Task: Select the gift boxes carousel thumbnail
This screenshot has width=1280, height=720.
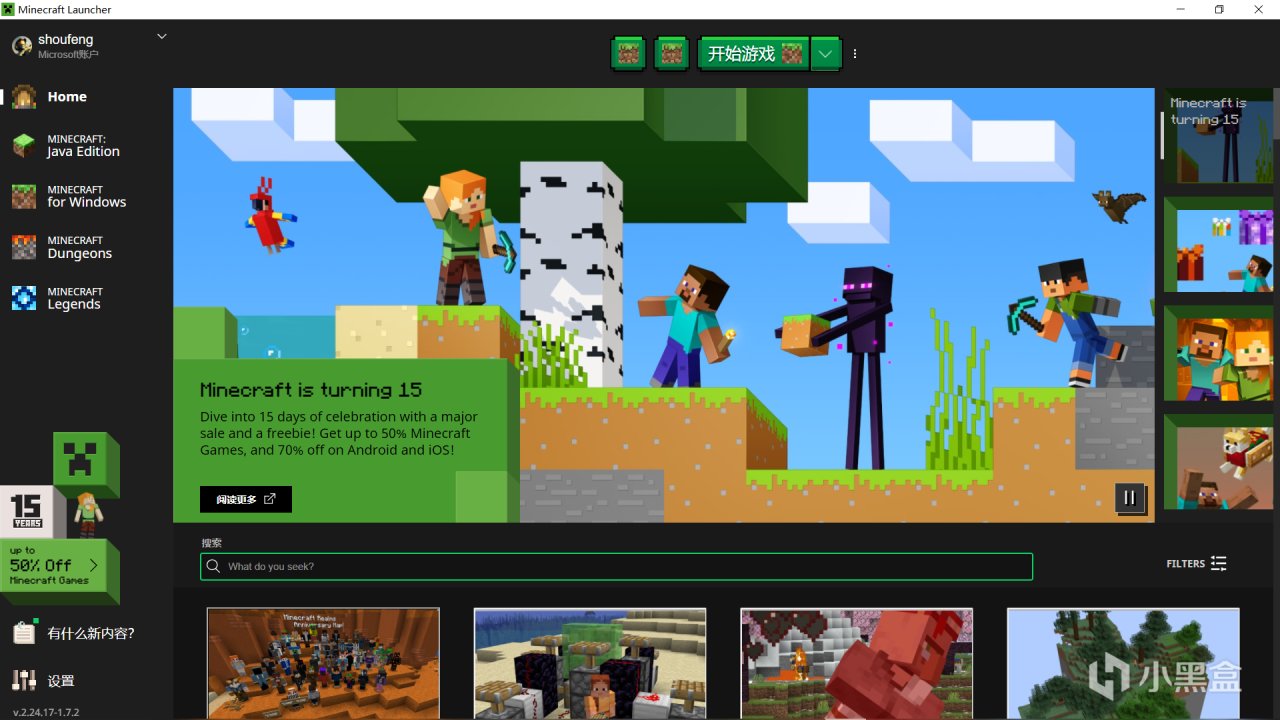Action: [x=1218, y=246]
